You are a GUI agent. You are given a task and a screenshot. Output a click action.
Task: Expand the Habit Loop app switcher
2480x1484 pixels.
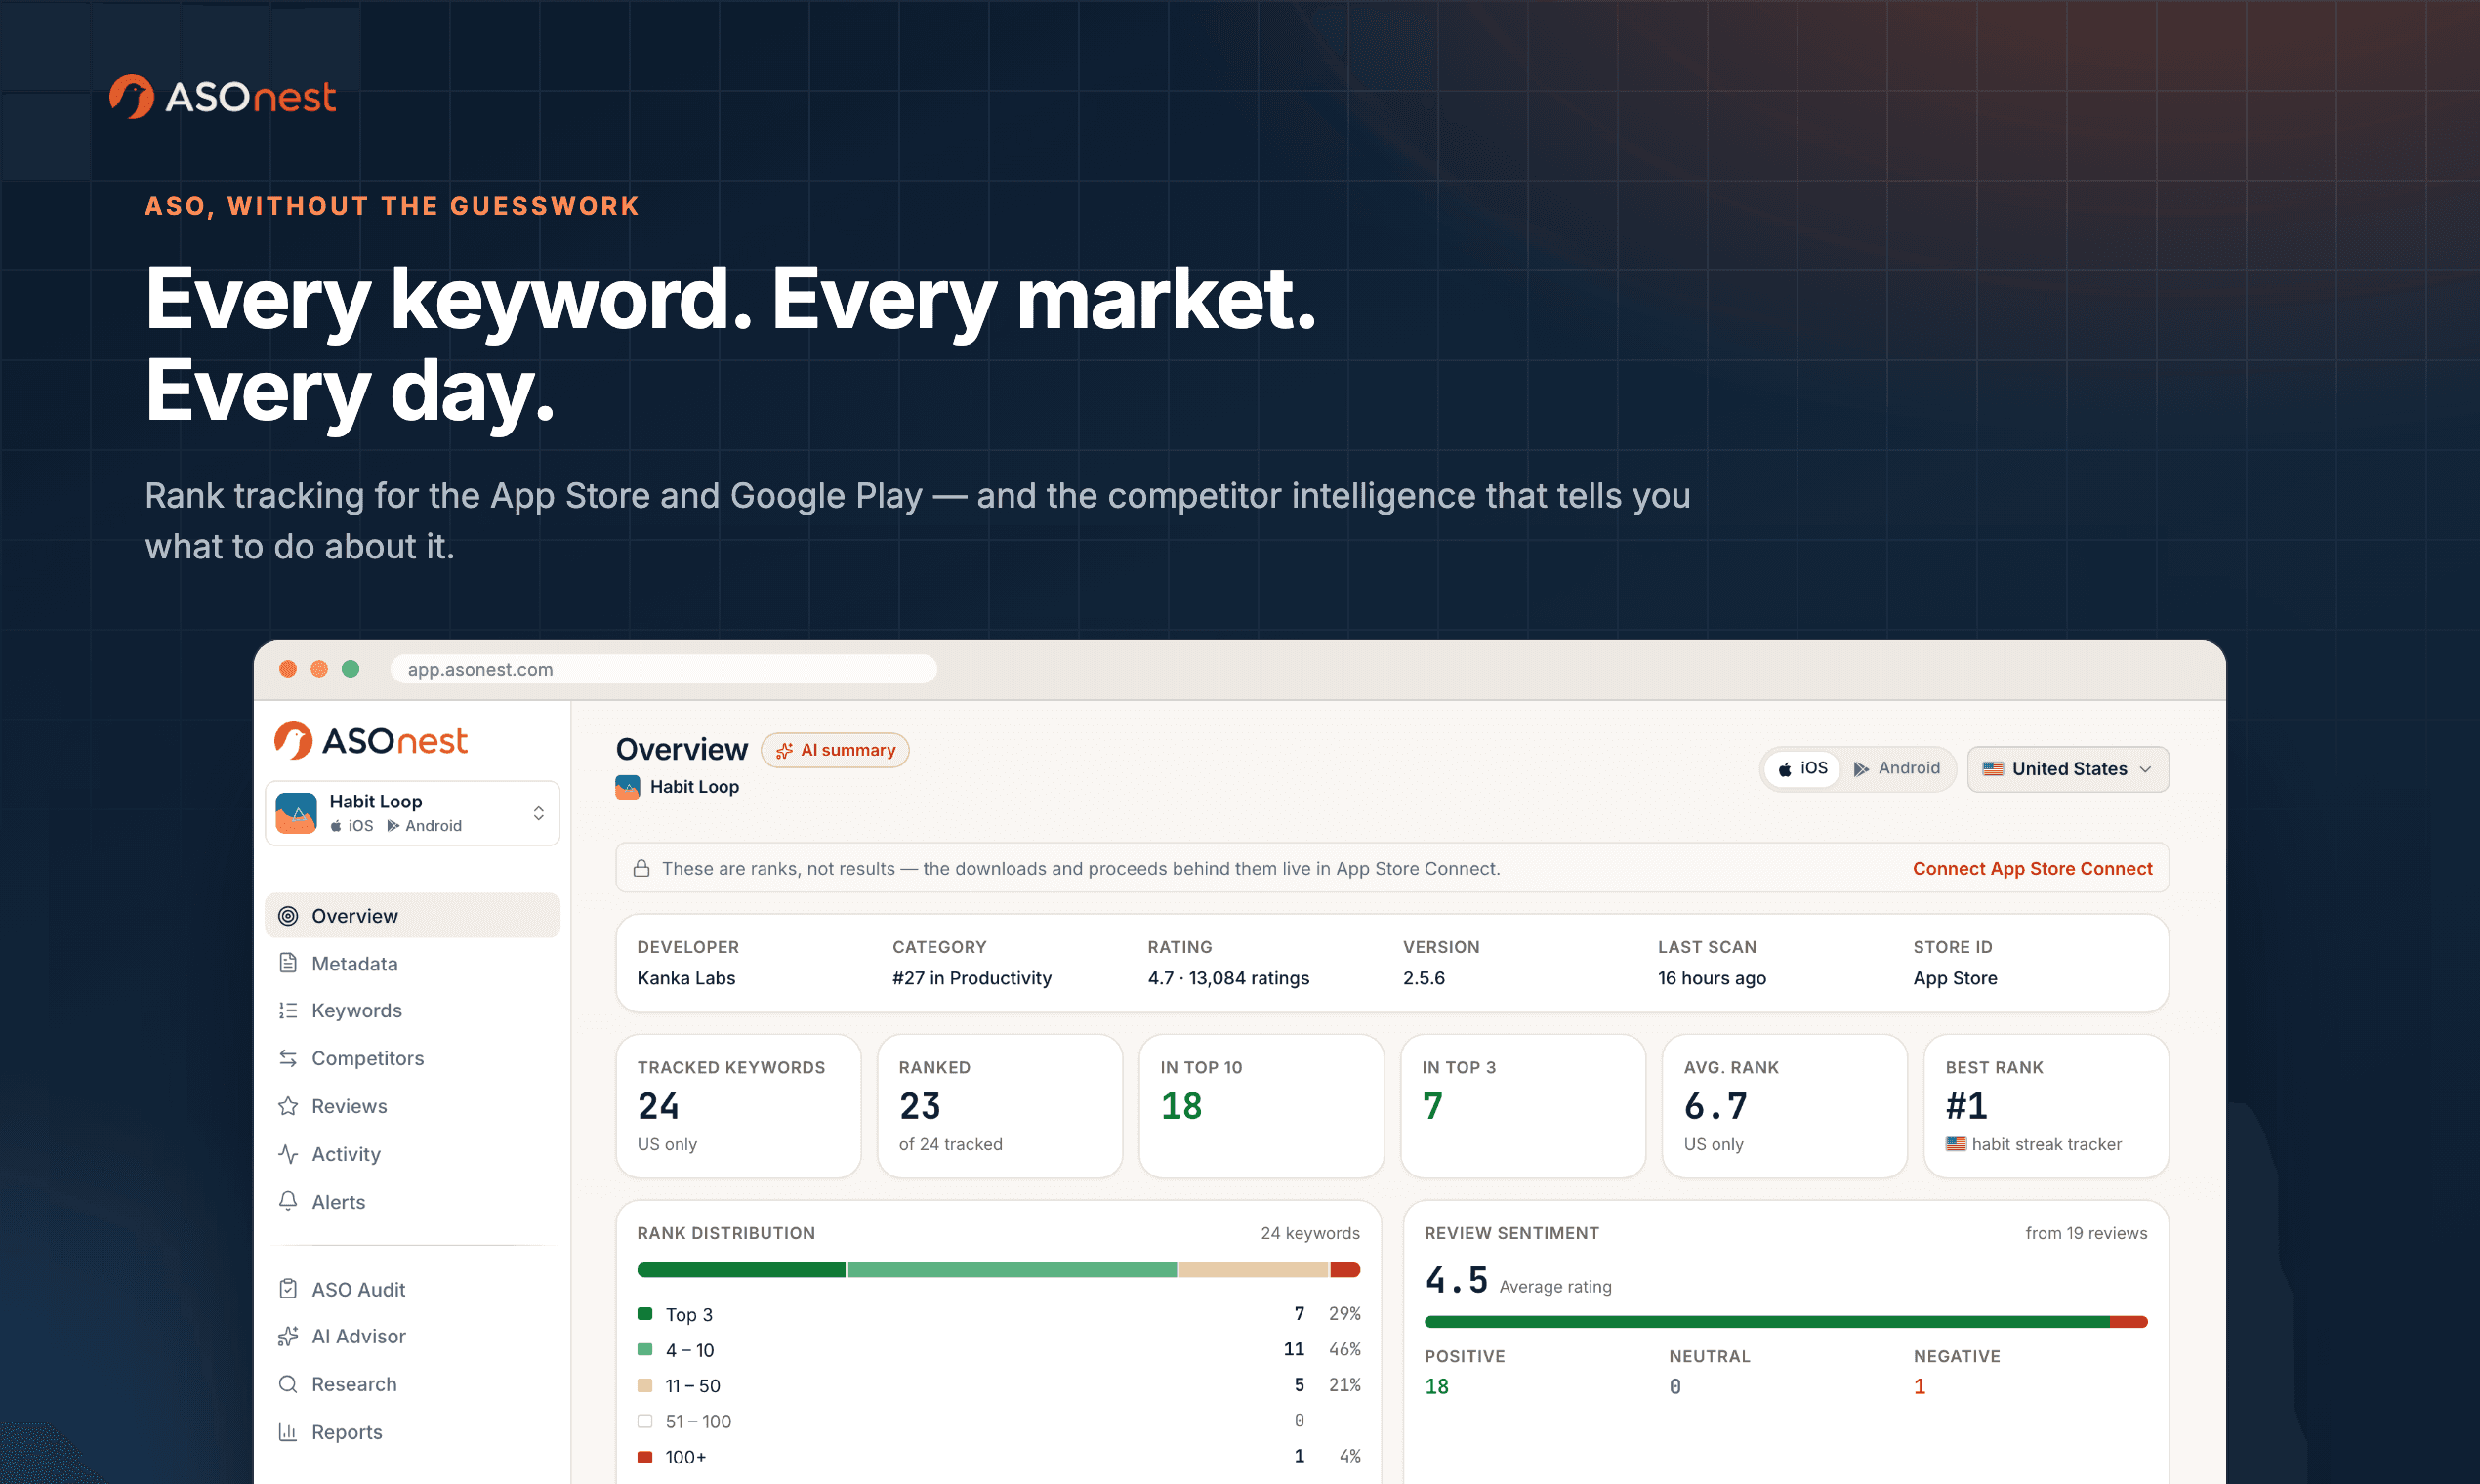pos(412,813)
